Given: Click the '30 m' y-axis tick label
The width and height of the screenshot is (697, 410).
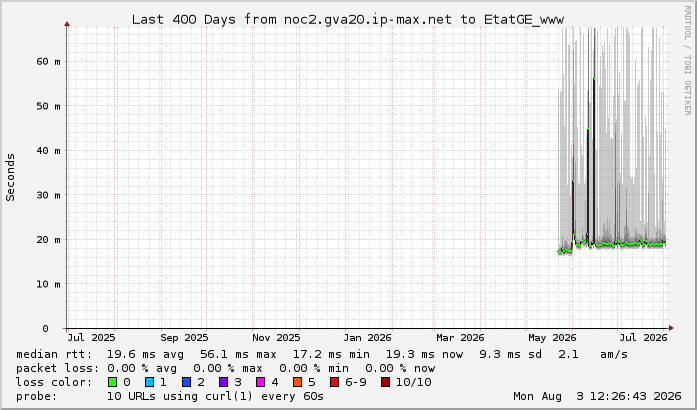Looking at the screenshot, I should pos(48,195).
